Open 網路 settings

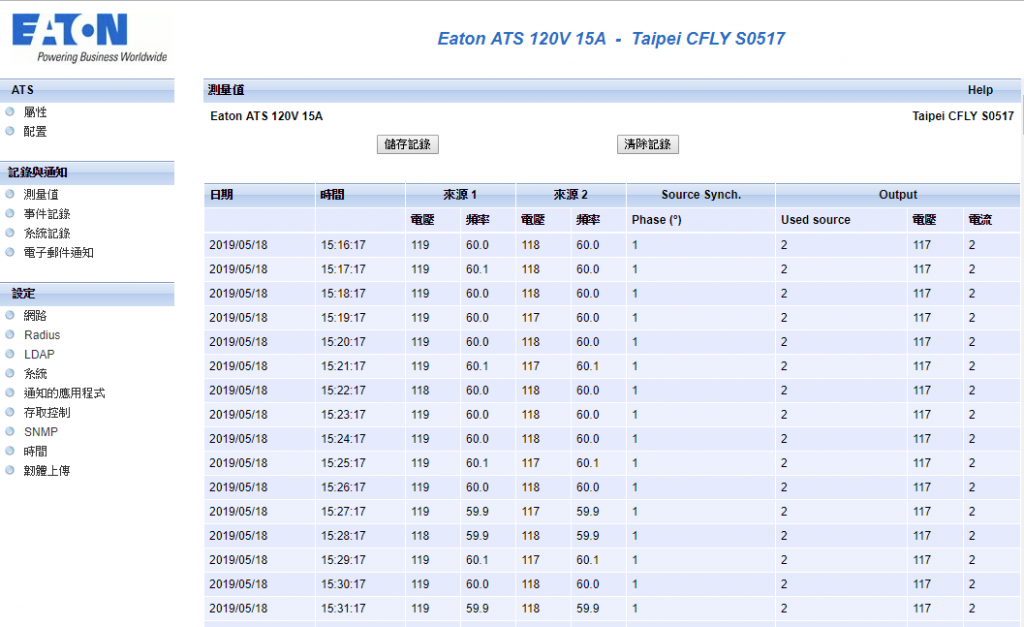click(x=35, y=315)
